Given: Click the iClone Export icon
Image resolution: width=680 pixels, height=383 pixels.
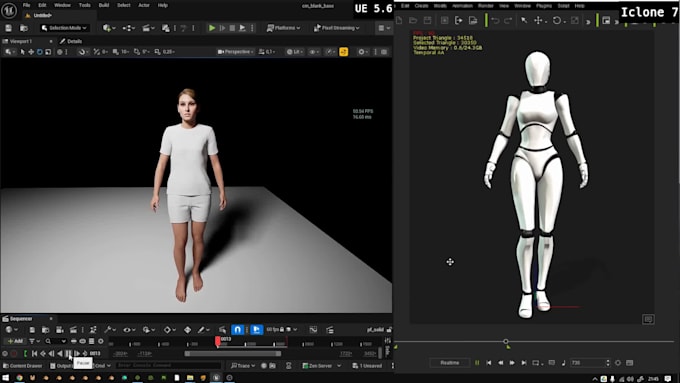Looking at the screenshot, I should pos(458,20).
